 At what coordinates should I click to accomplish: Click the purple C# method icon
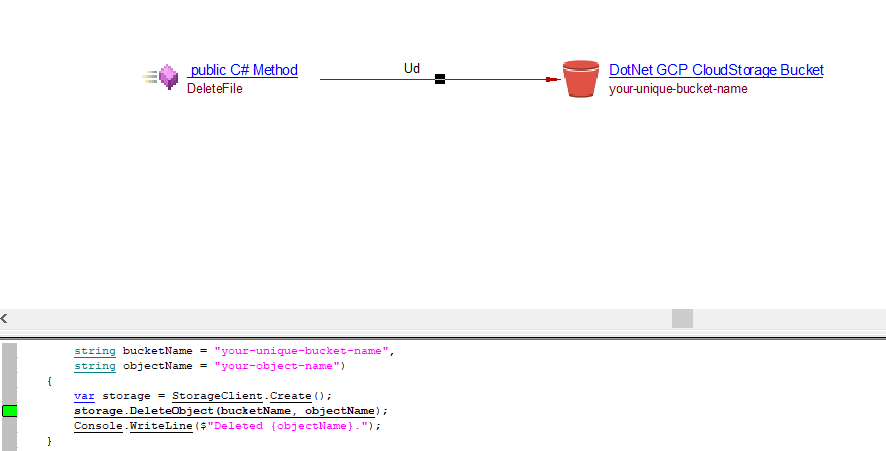[168, 77]
